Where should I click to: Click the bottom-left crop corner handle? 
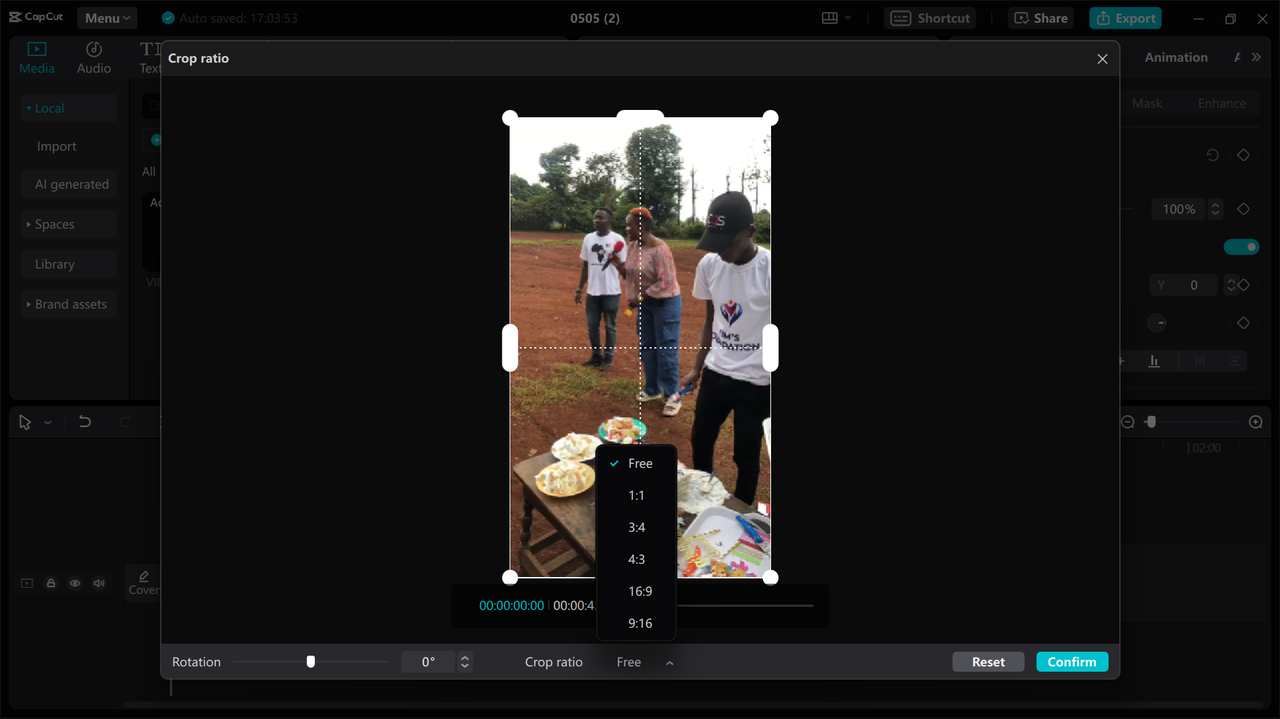(x=510, y=577)
